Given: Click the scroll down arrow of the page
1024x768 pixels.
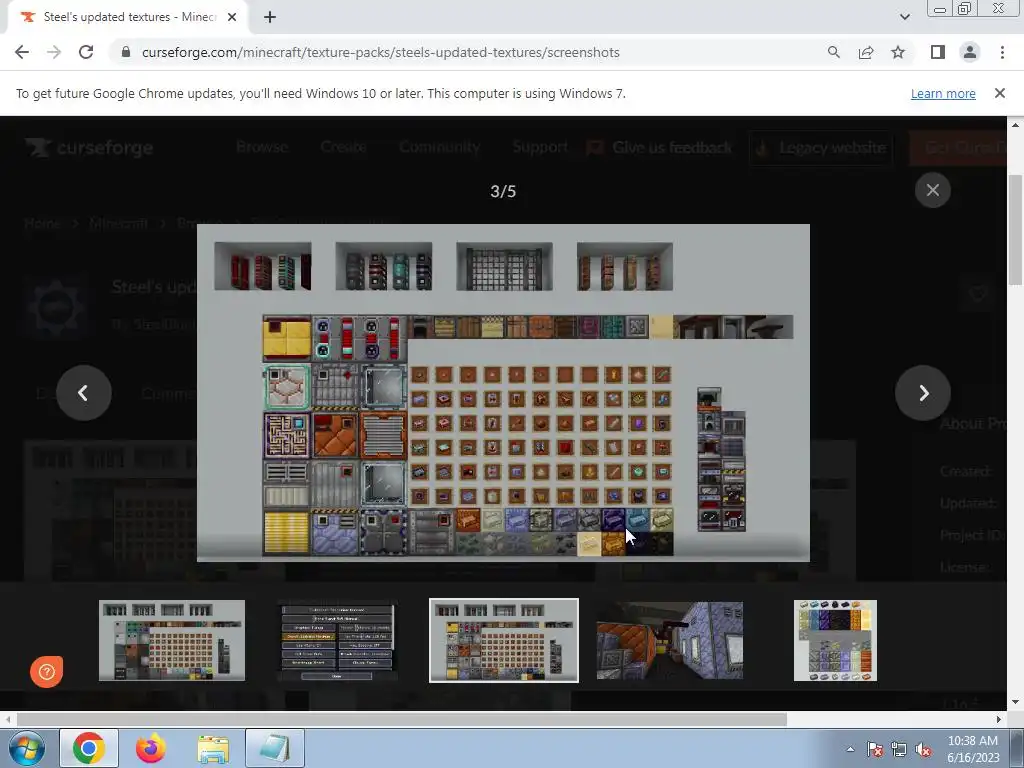Looking at the screenshot, I should click(1015, 703).
